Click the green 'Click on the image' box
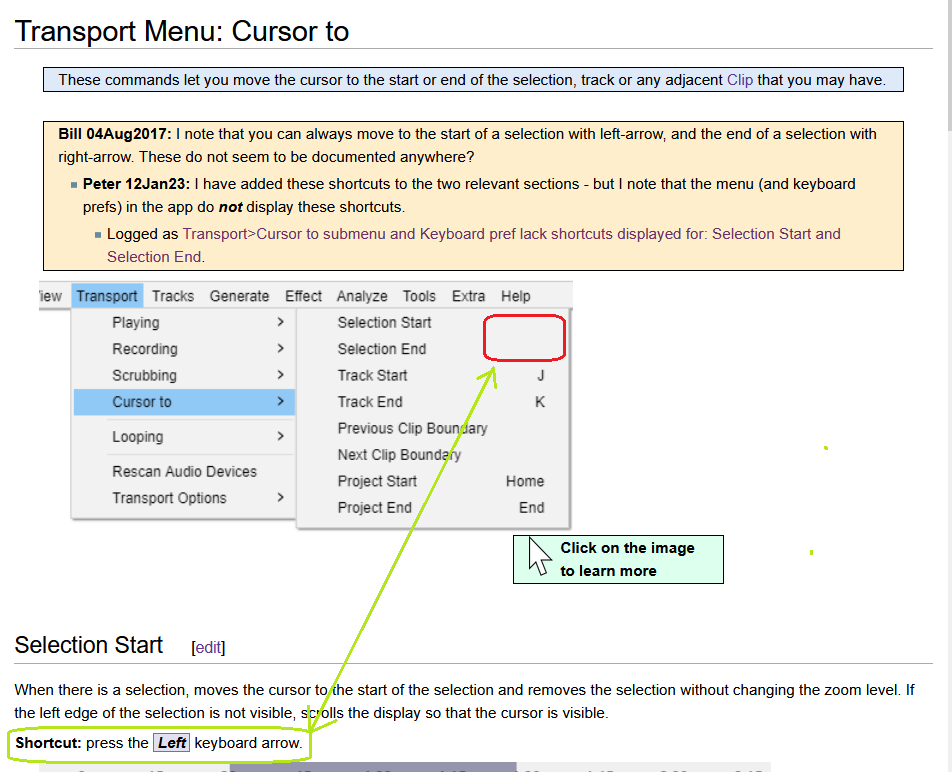Screen dimensions: 952x772 pos(618,559)
